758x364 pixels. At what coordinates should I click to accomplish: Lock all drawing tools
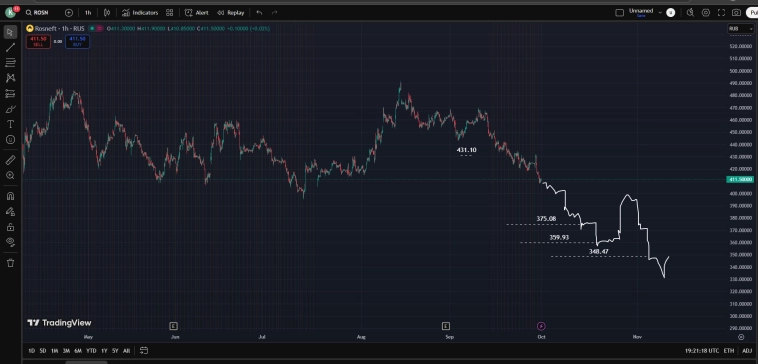click(x=10, y=227)
